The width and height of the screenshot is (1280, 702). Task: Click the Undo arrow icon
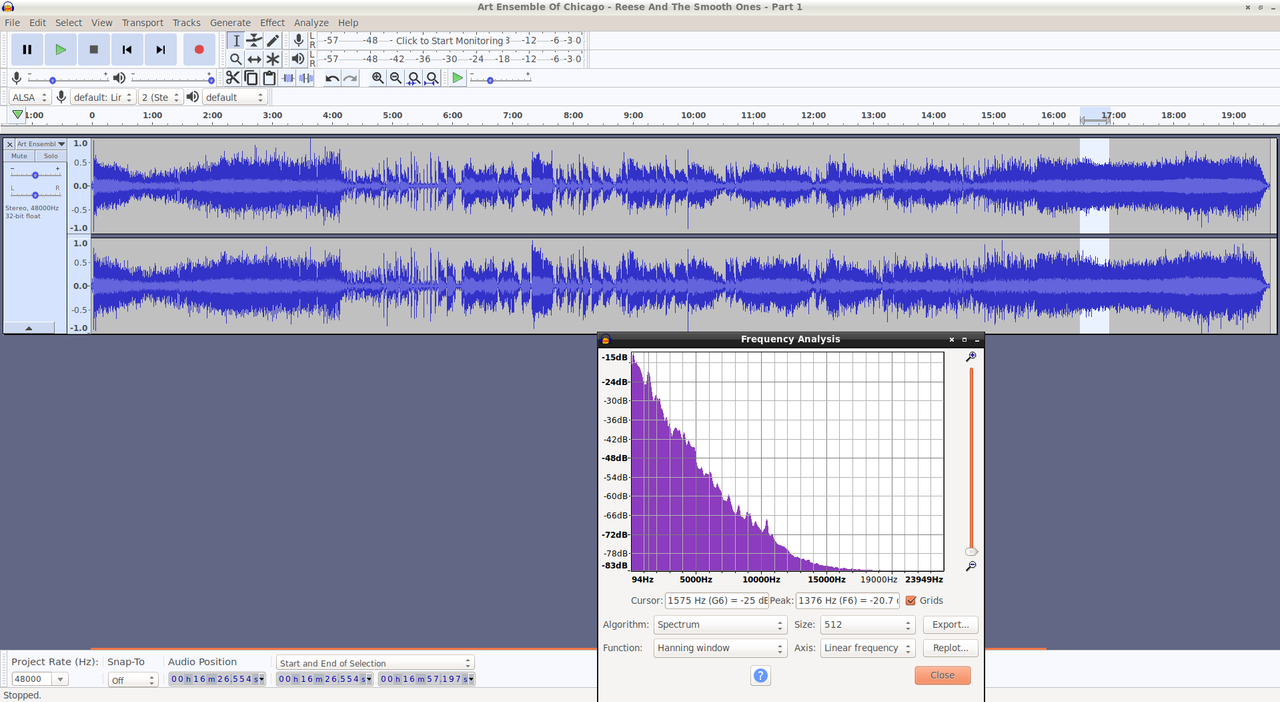click(332, 78)
